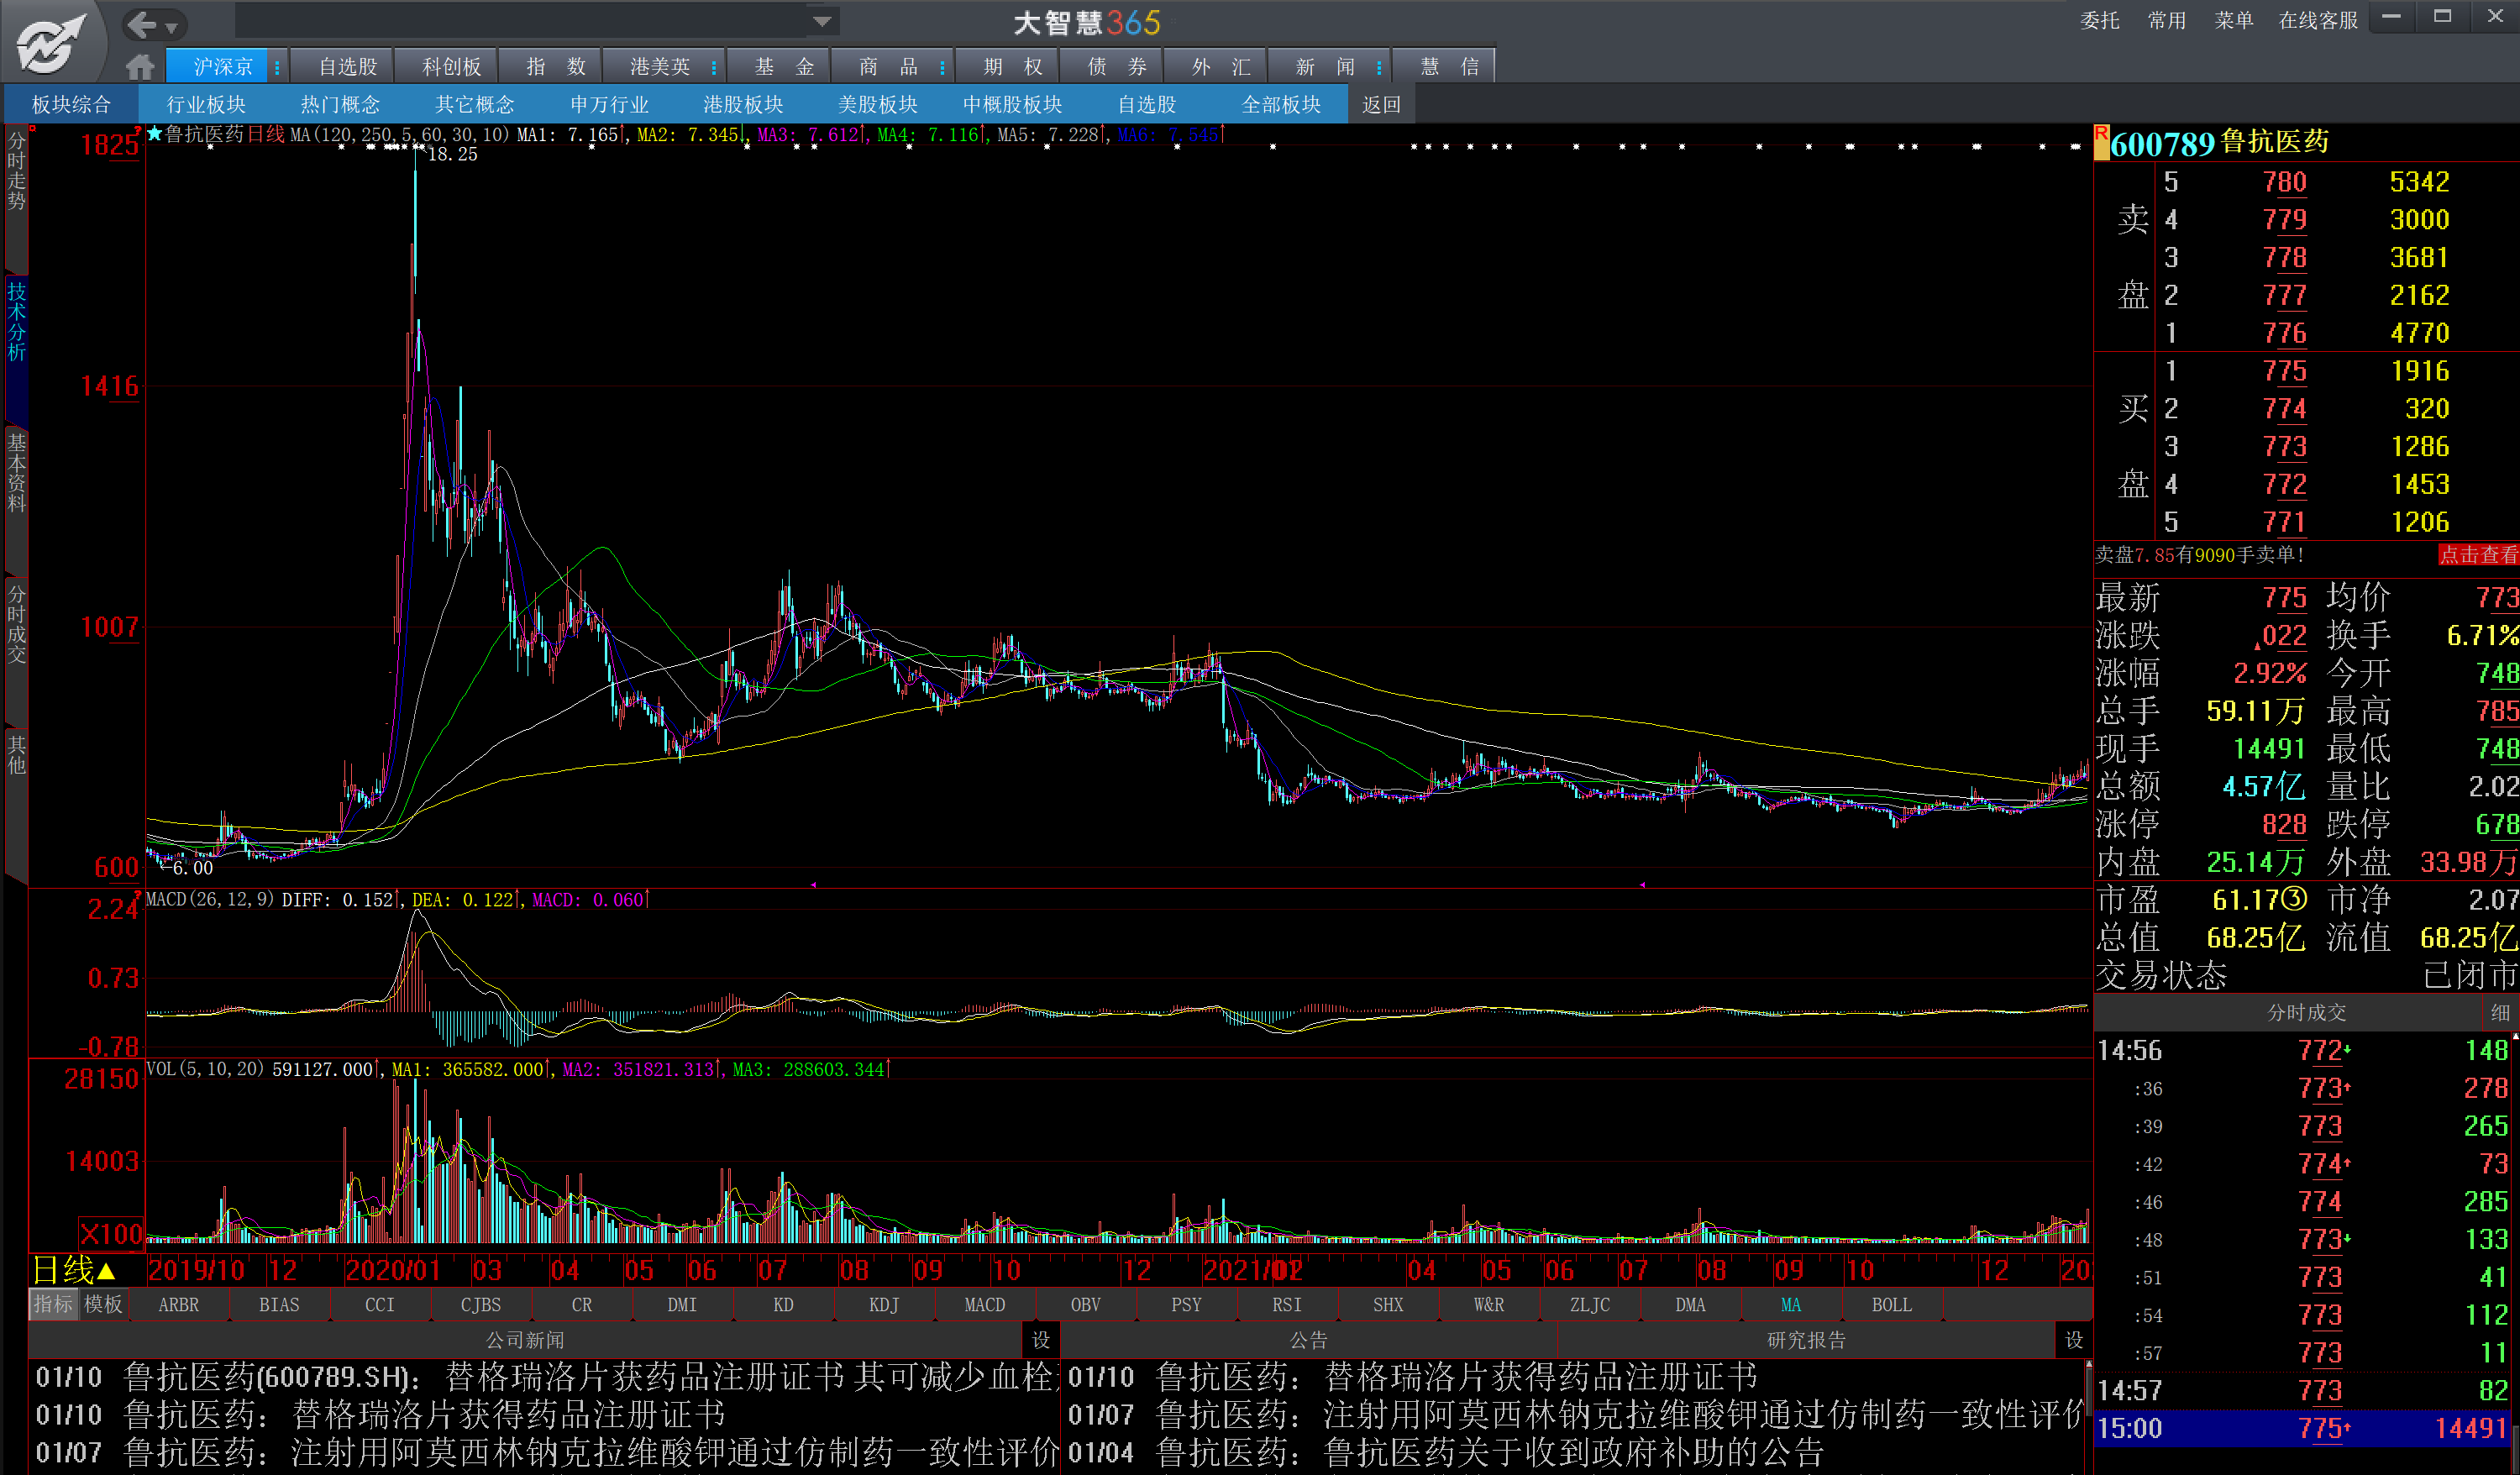Click the home icon
Image resolution: width=2520 pixels, height=1475 pixels.
(140, 67)
